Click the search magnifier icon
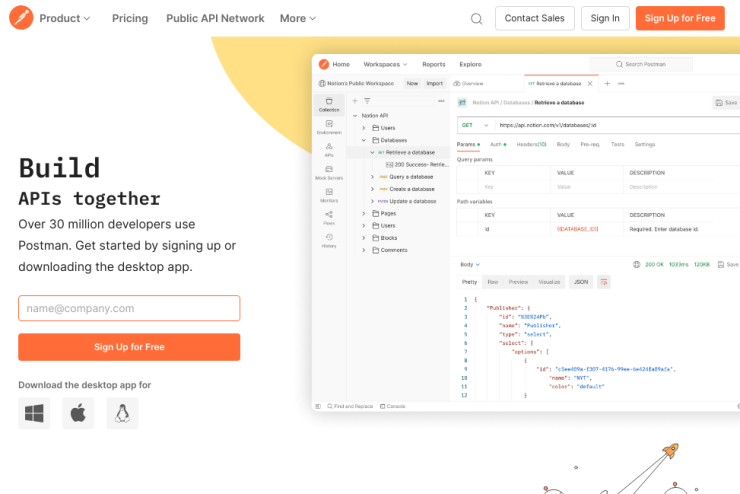 [477, 19]
